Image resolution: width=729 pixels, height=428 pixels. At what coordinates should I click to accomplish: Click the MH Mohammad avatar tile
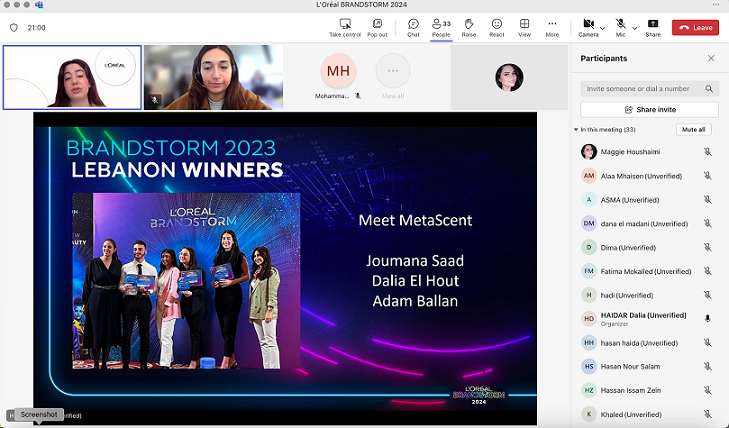(x=338, y=71)
